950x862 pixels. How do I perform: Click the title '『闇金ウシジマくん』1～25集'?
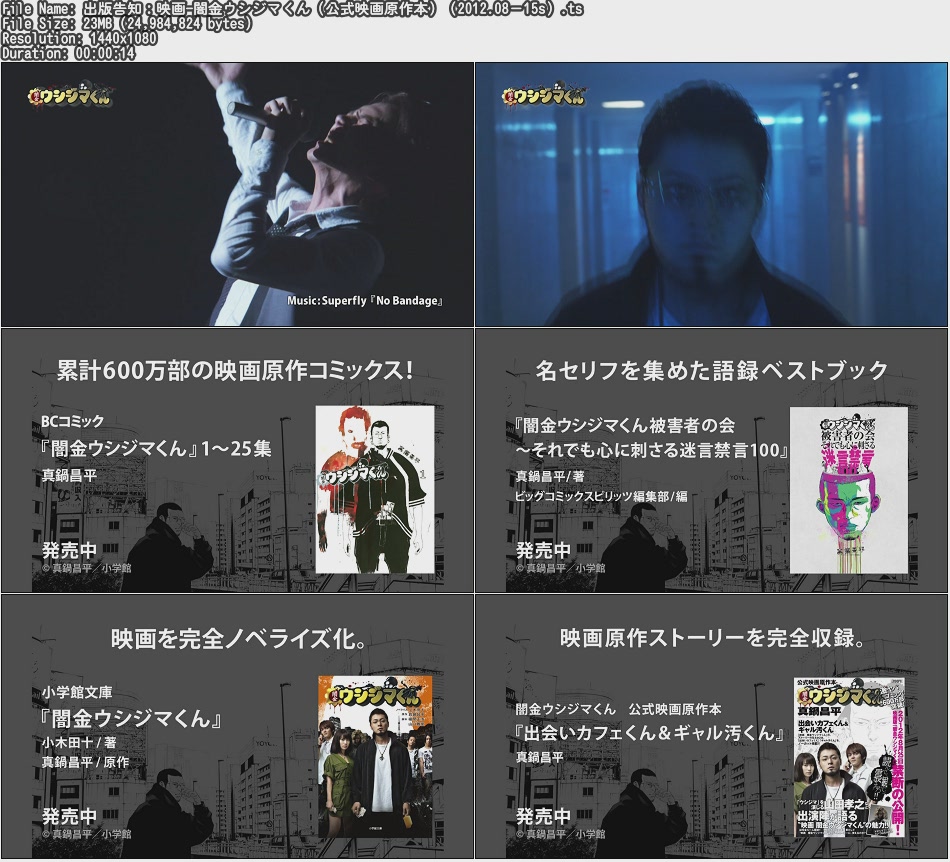154,448
